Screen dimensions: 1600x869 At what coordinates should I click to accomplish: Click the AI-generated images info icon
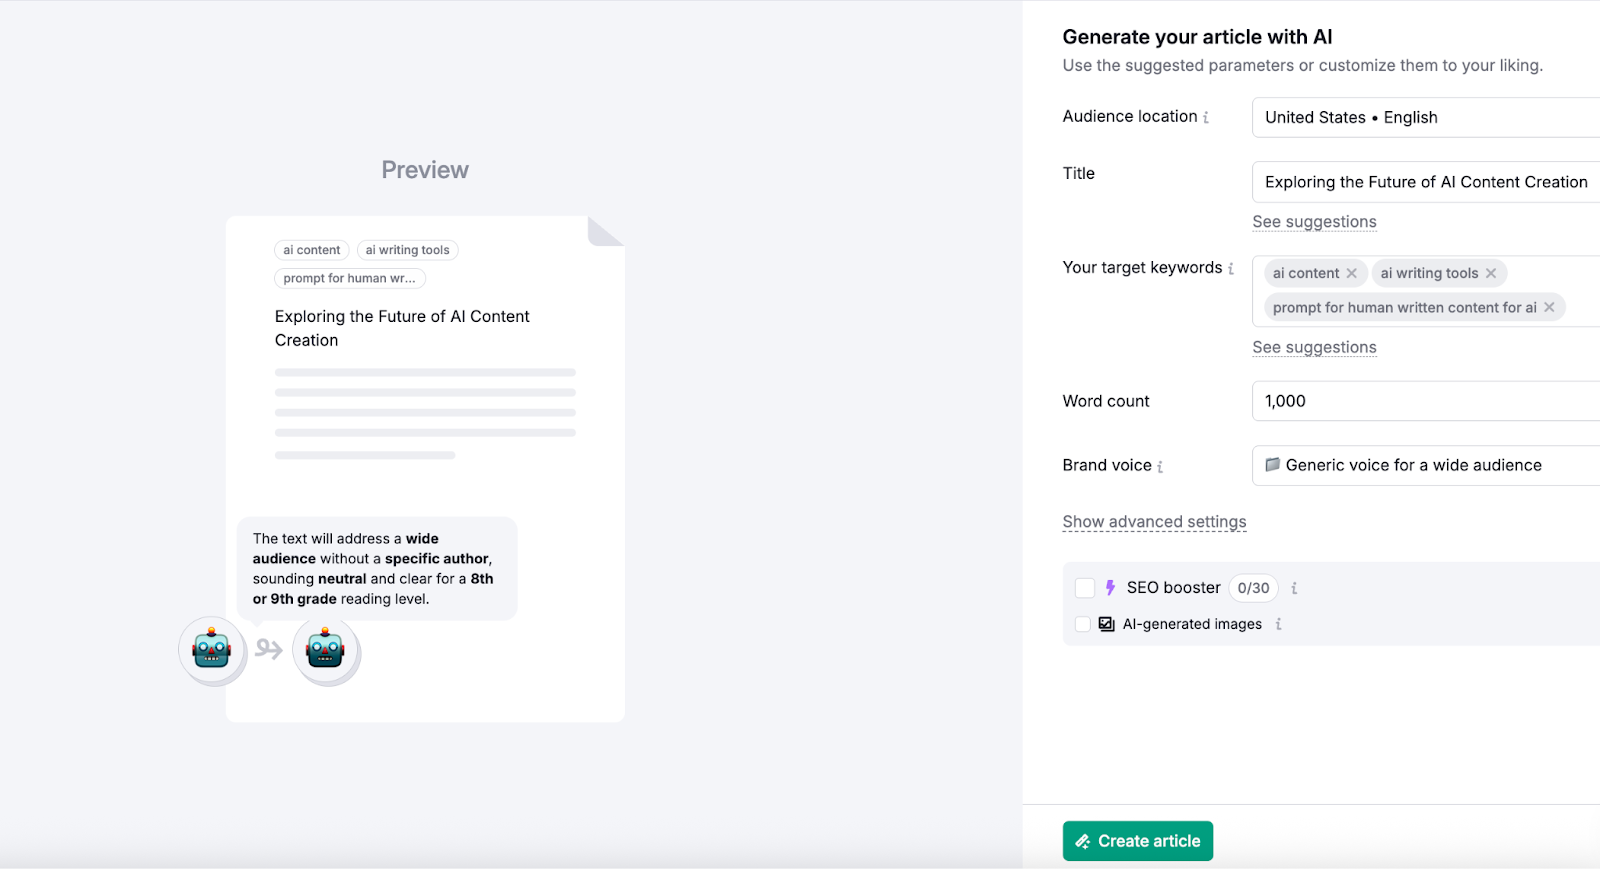click(x=1278, y=625)
